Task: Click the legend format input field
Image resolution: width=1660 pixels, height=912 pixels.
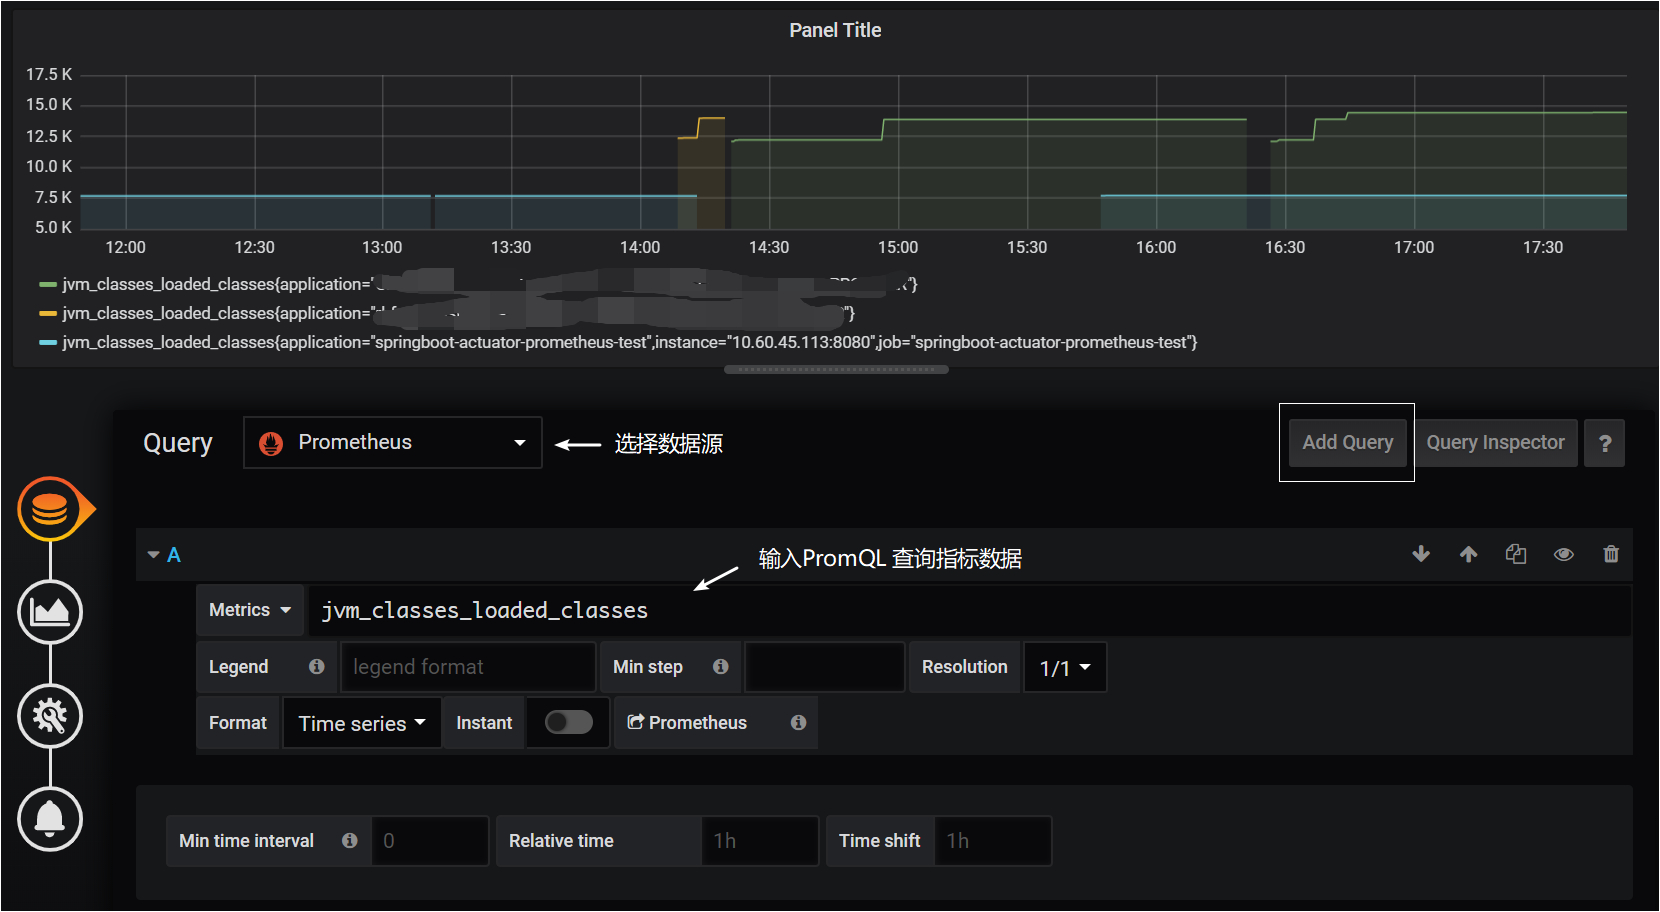Action: coord(468,667)
